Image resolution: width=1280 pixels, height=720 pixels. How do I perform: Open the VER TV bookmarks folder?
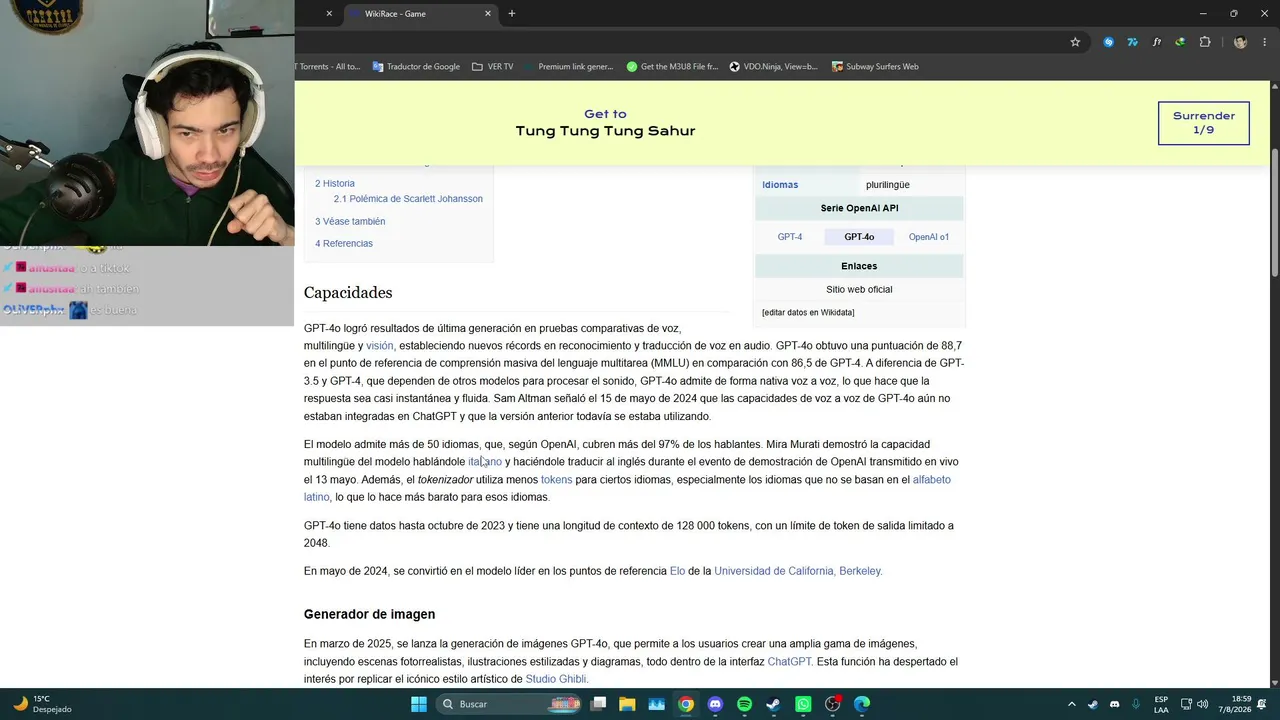(492, 67)
